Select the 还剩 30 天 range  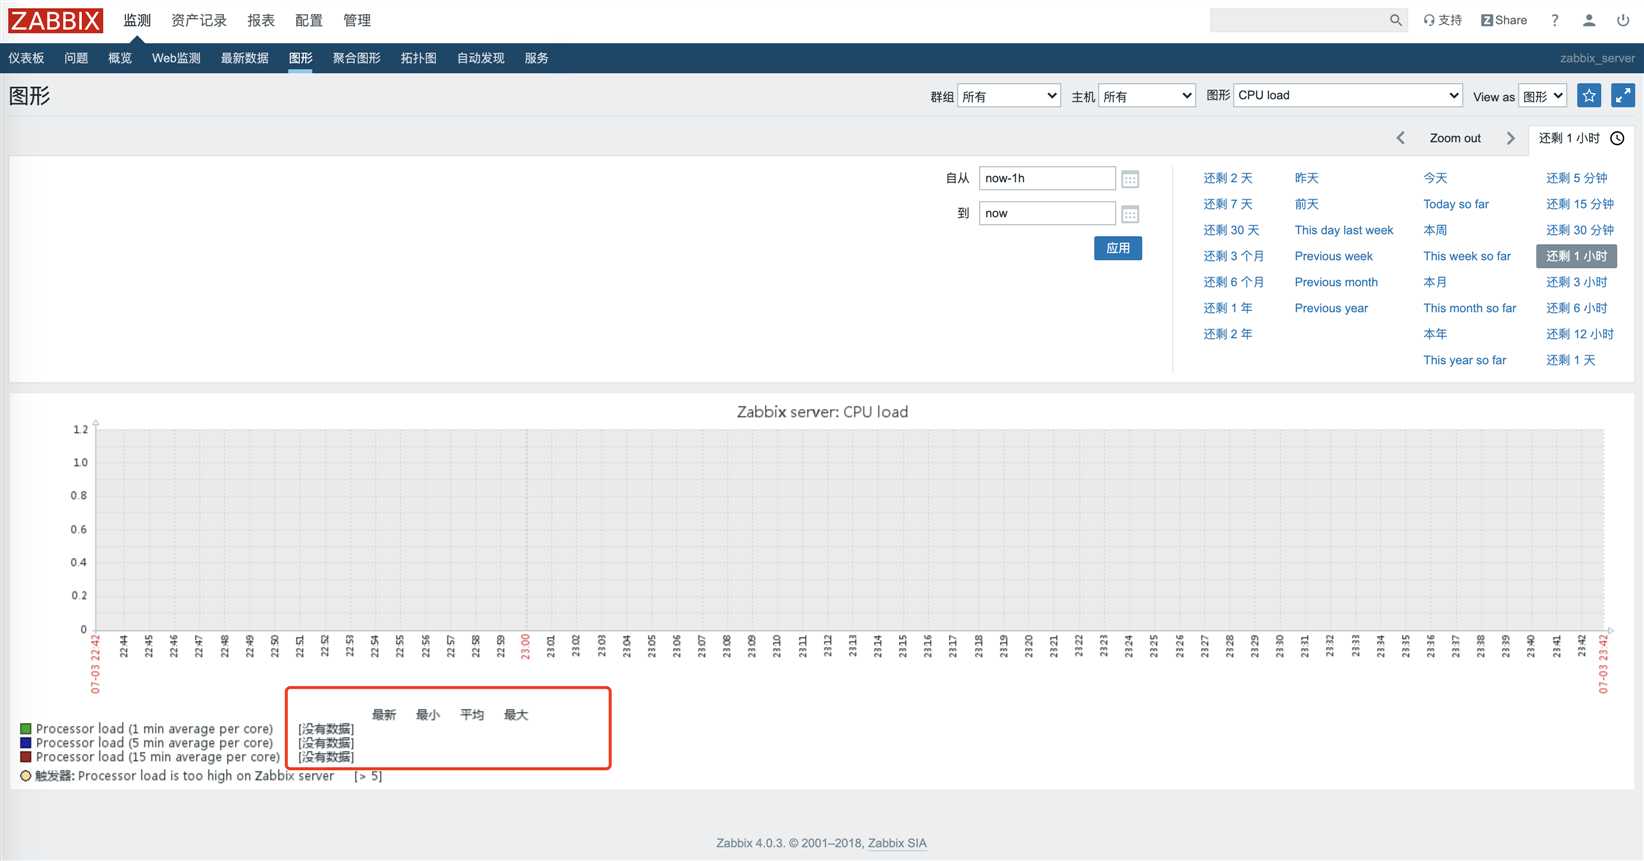[x=1231, y=230]
